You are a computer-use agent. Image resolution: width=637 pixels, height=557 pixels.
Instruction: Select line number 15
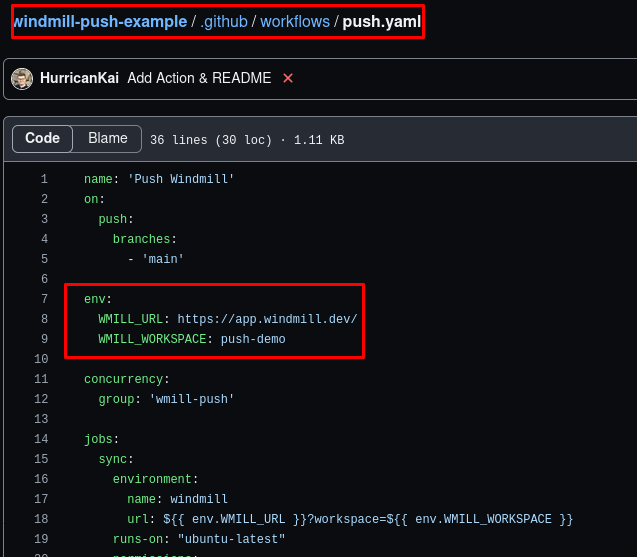(x=41, y=459)
